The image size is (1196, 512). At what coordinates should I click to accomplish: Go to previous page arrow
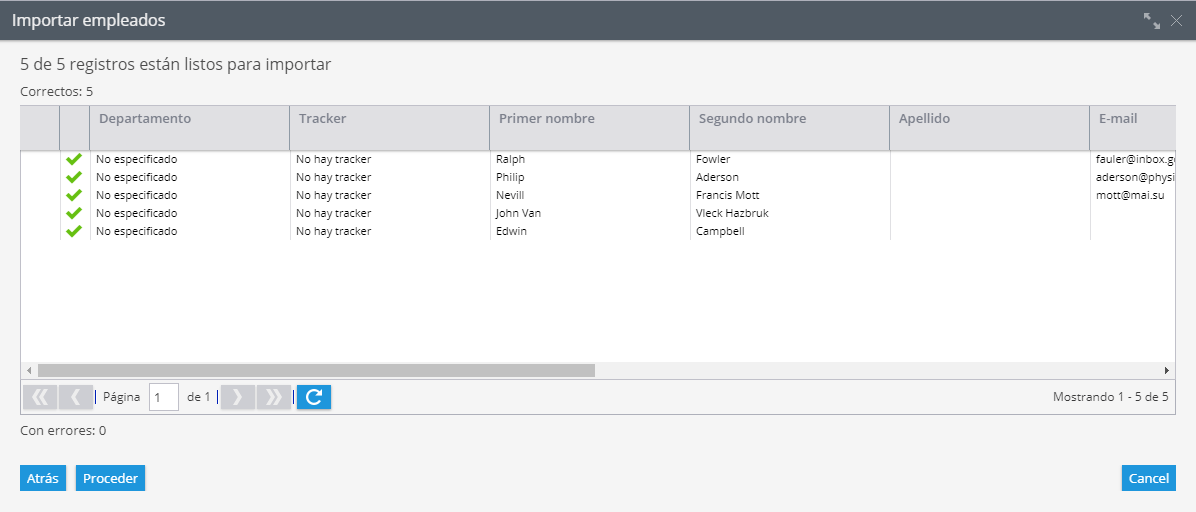tap(76, 397)
